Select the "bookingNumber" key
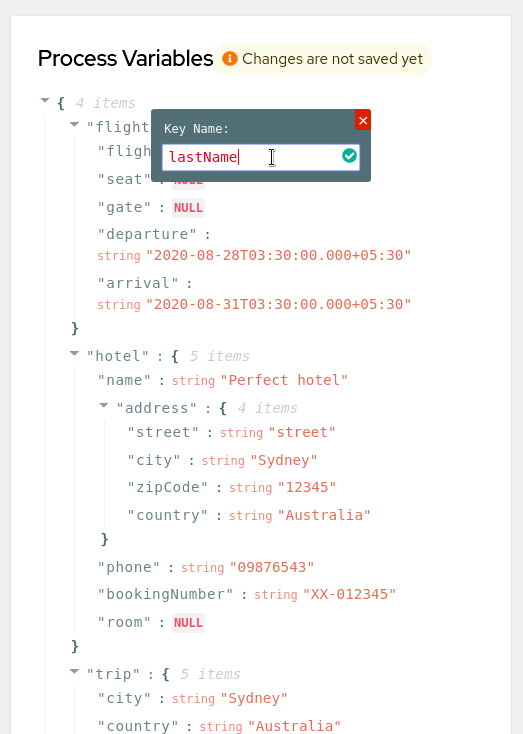523x734 pixels. (x=165, y=595)
